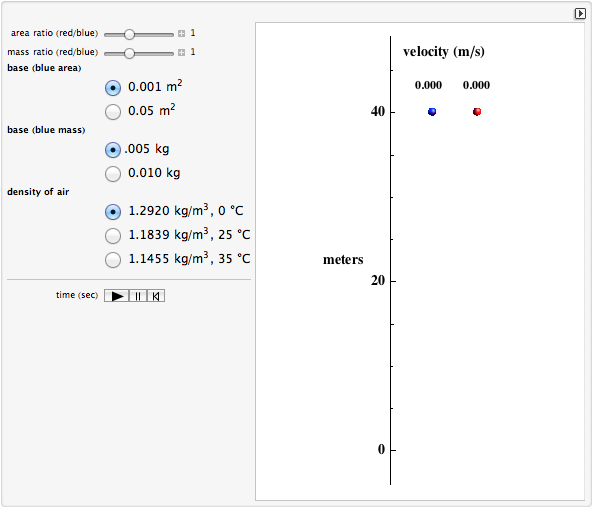Pause the time animation
The image size is (593, 508).
[x=138, y=296]
